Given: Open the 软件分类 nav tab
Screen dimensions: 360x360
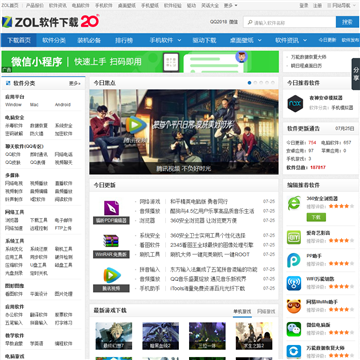Looking at the screenshot, I should (x=54, y=40).
